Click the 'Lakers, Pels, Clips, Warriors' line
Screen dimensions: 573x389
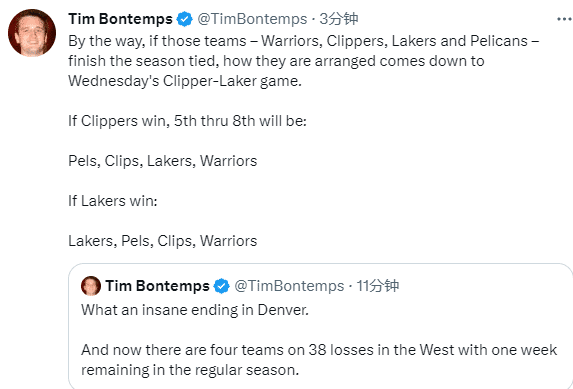click(x=163, y=241)
